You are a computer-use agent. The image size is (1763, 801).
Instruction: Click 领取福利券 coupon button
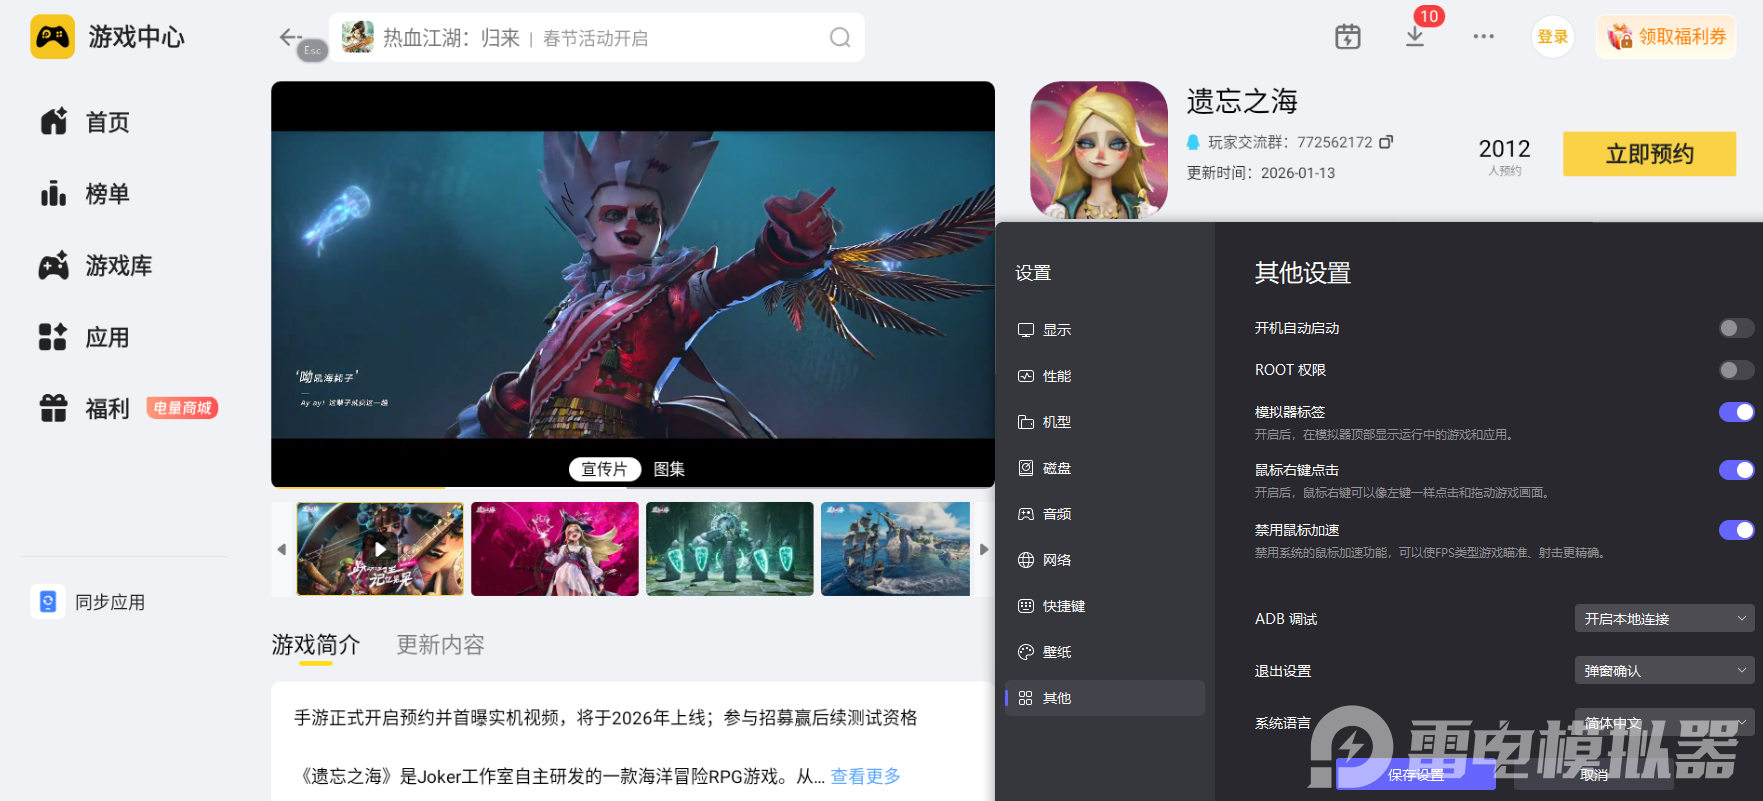[x=1666, y=37]
